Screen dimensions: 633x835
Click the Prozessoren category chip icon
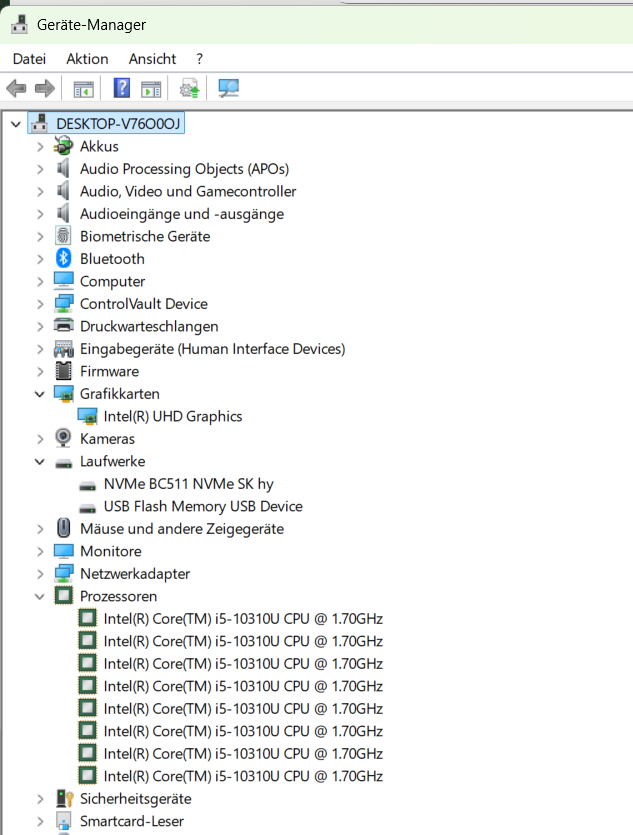63,595
